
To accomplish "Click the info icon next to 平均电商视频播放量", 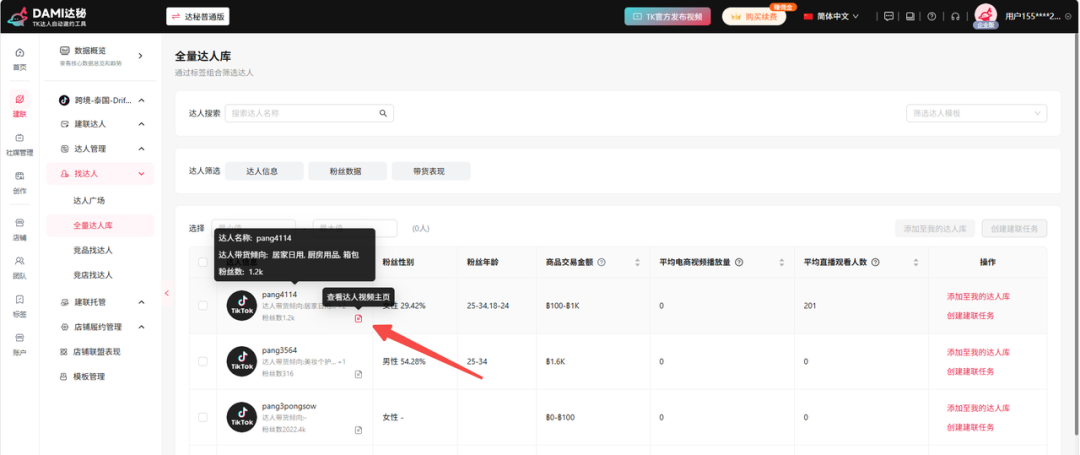I will pos(739,262).
